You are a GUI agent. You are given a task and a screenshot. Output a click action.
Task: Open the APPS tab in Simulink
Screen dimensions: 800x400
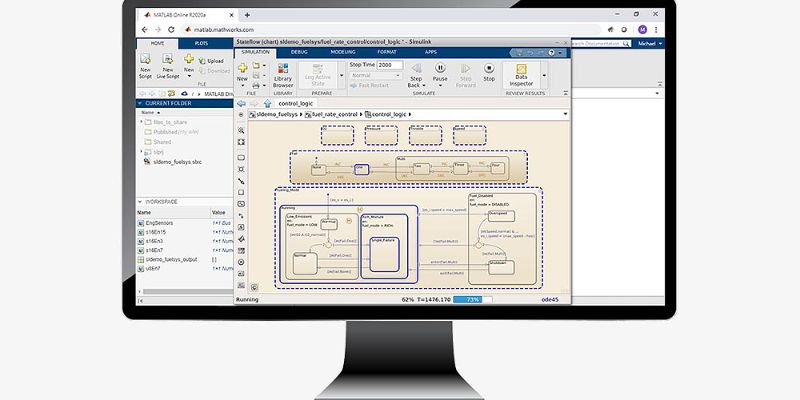(x=431, y=52)
